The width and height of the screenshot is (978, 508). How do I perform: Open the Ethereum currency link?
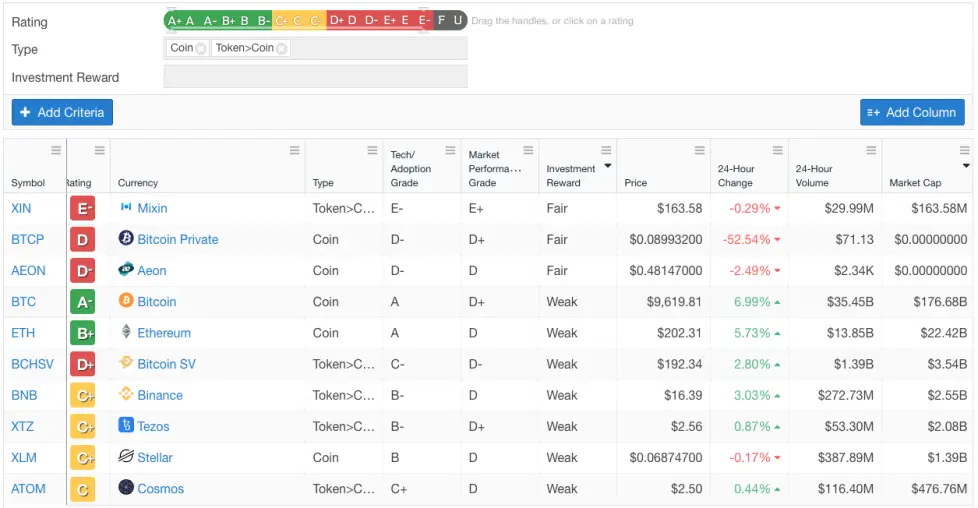[x=164, y=333]
